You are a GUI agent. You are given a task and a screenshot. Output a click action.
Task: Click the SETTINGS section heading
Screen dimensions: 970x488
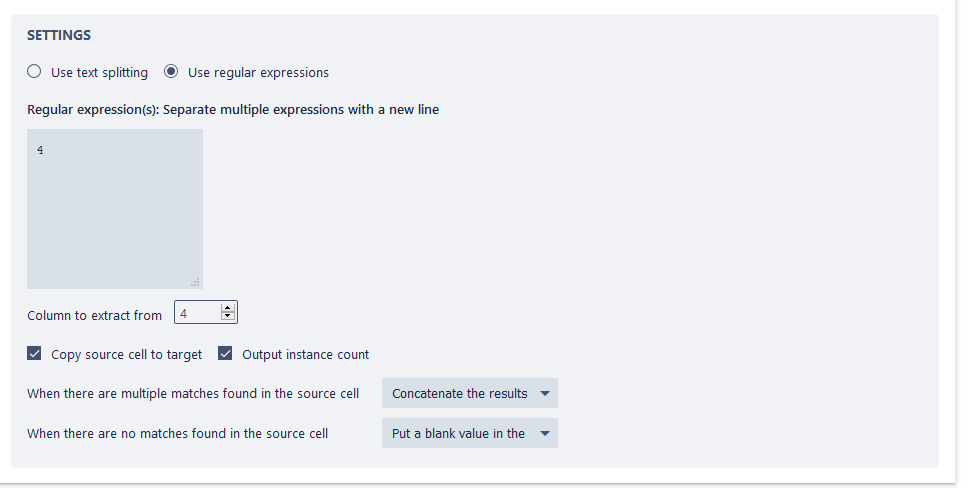pos(59,35)
